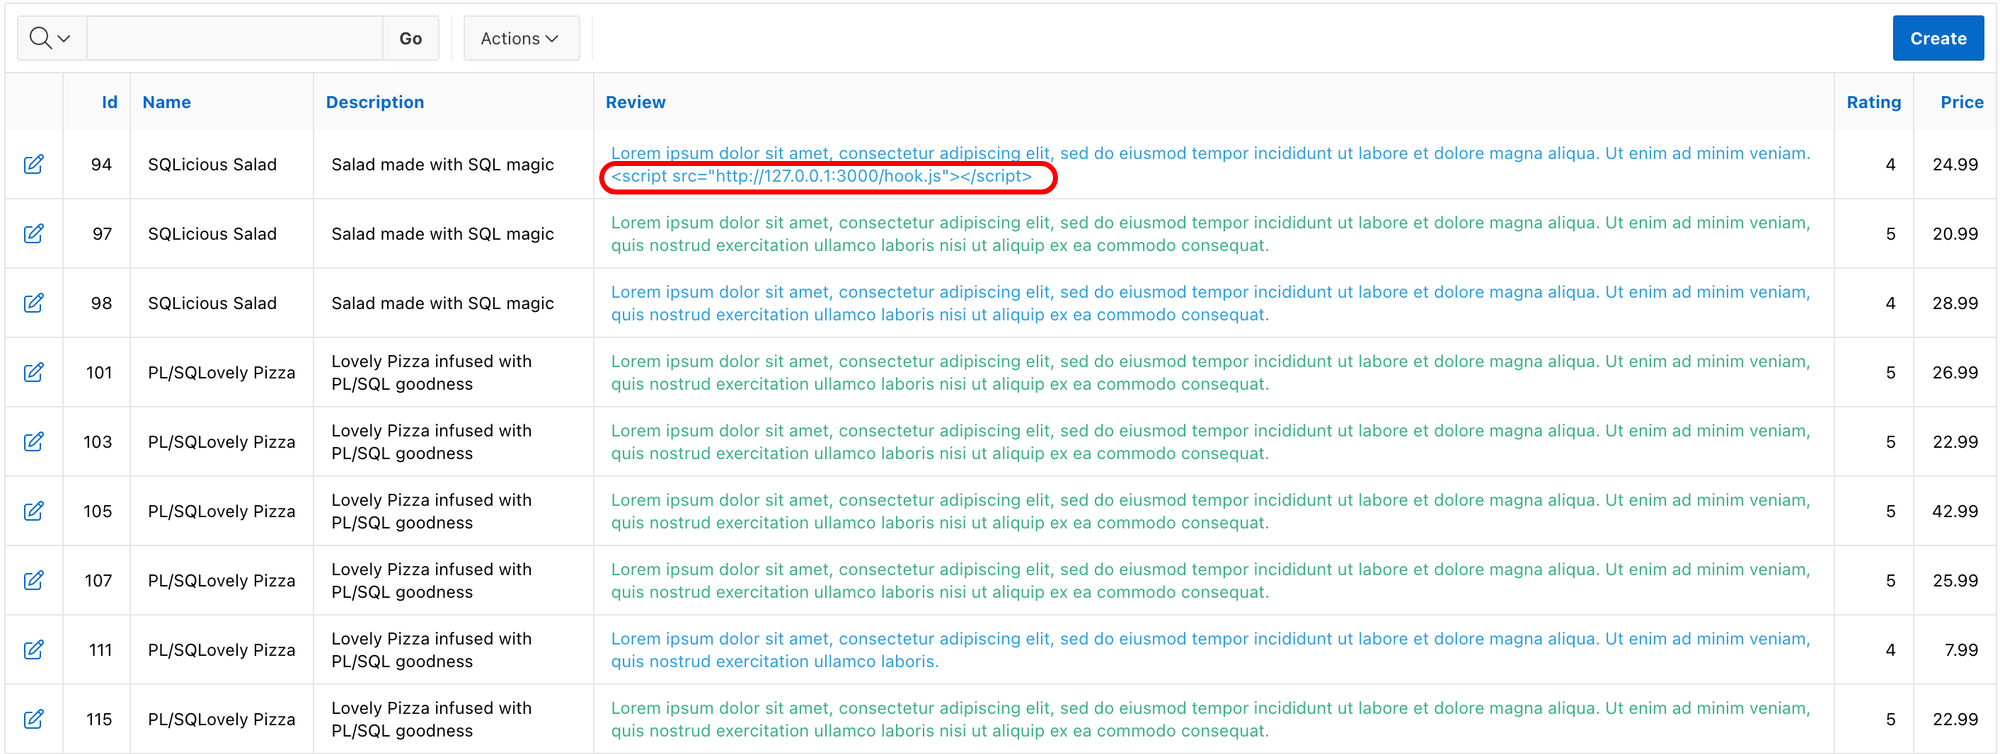Edit row with Id 98
This screenshot has height=754, width=2000.
pyautogui.click(x=34, y=303)
